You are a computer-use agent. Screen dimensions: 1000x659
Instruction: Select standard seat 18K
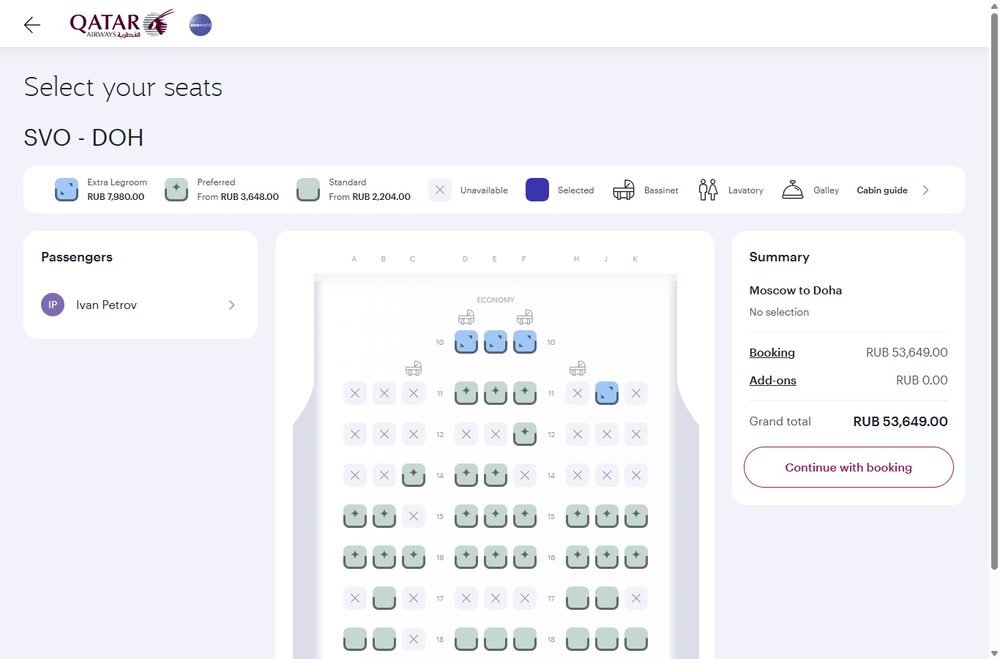tap(636, 639)
